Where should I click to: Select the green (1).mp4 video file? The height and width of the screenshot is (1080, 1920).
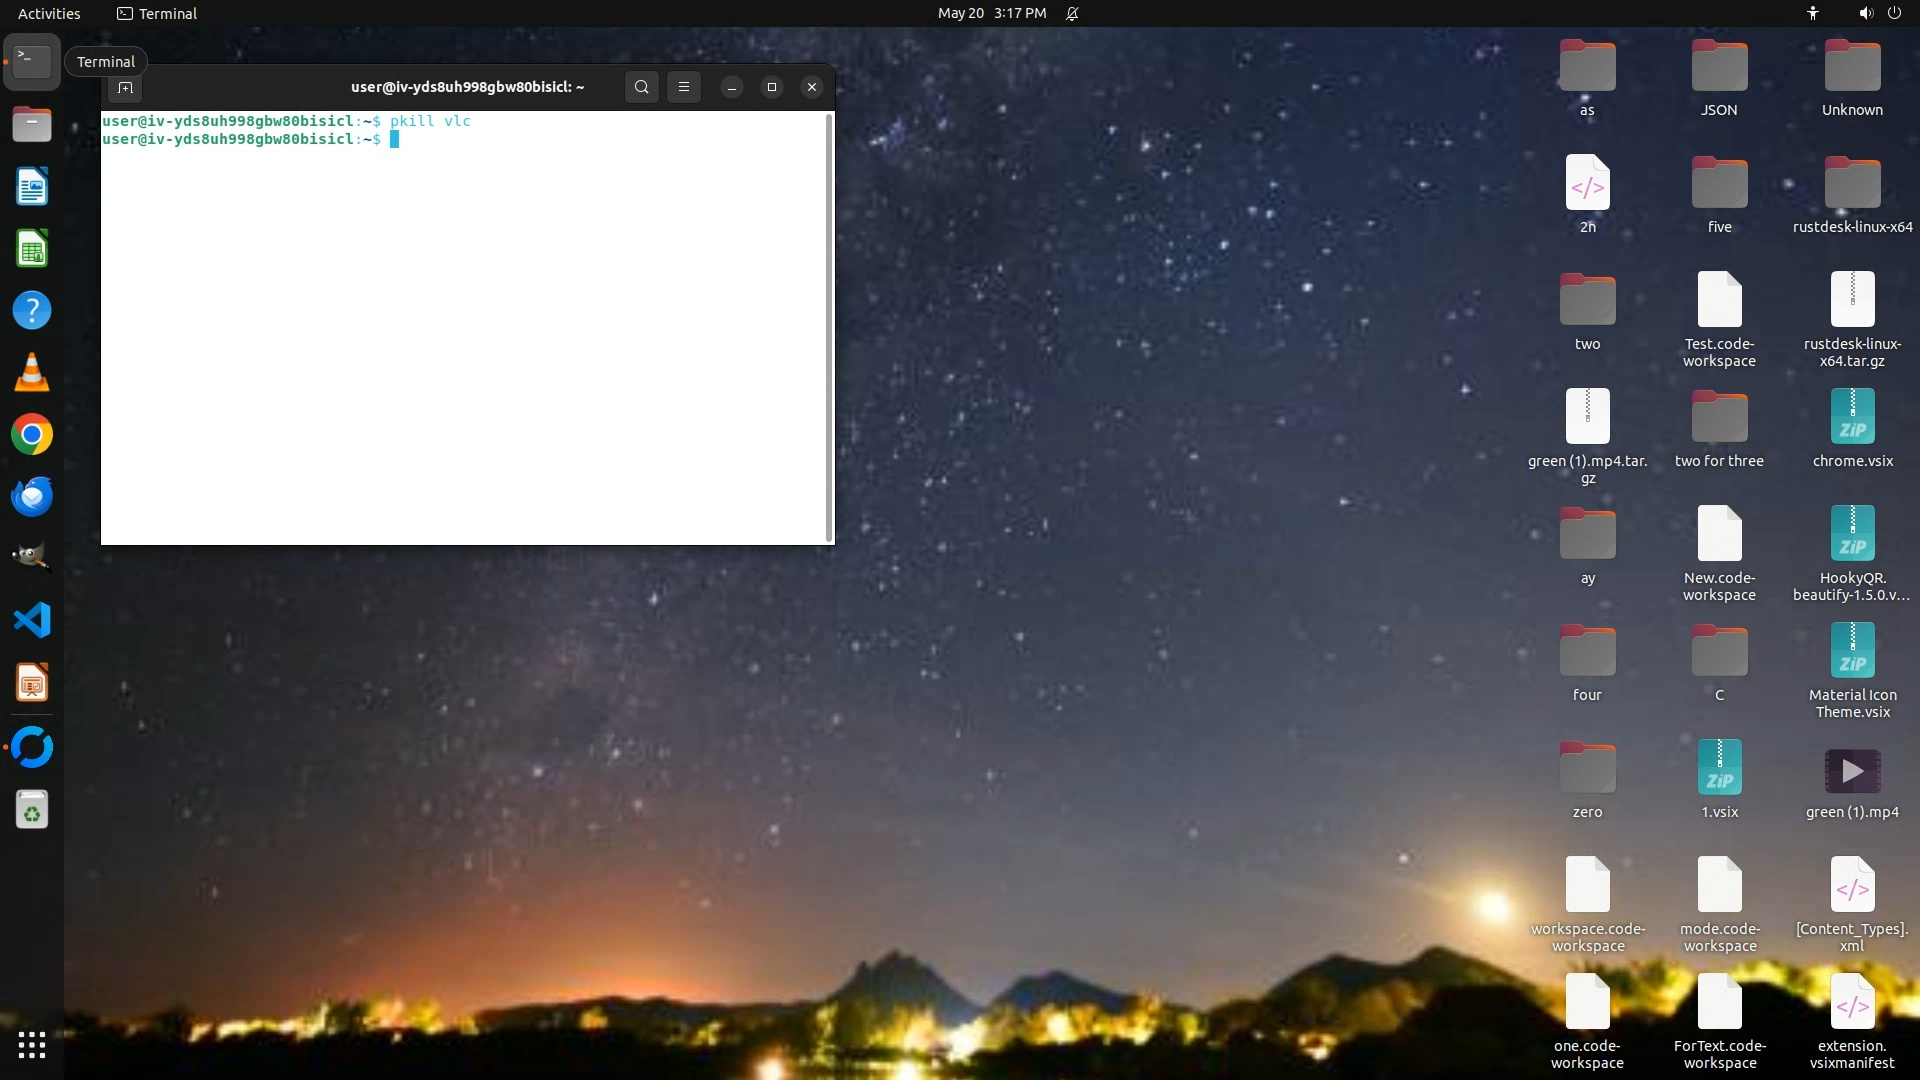[1852, 772]
